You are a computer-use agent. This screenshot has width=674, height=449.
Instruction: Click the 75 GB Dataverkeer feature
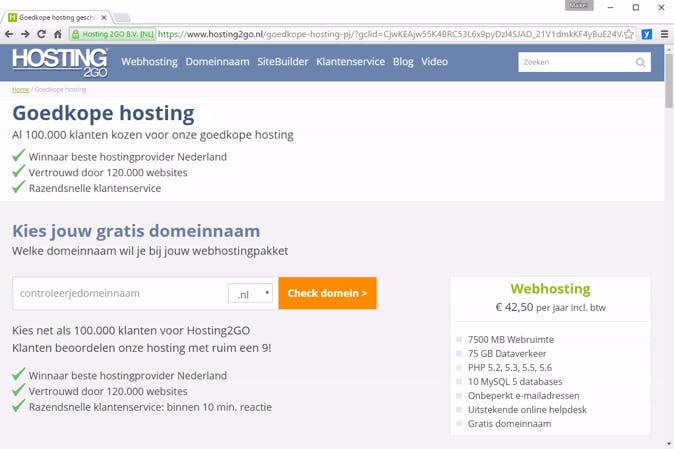coord(507,354)
